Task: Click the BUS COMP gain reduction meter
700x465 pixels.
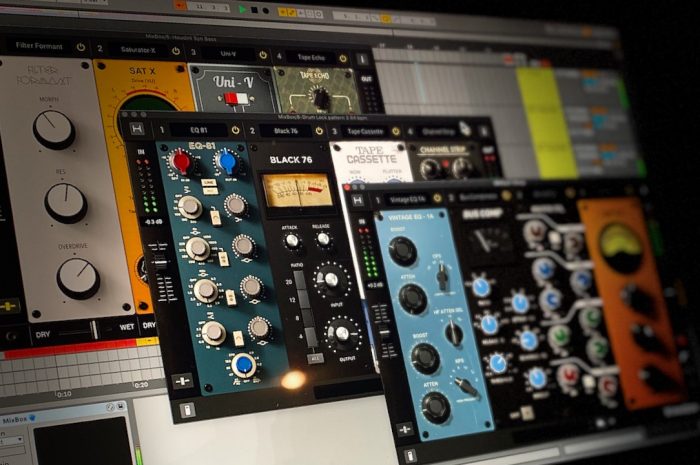Action: (488, 241)
